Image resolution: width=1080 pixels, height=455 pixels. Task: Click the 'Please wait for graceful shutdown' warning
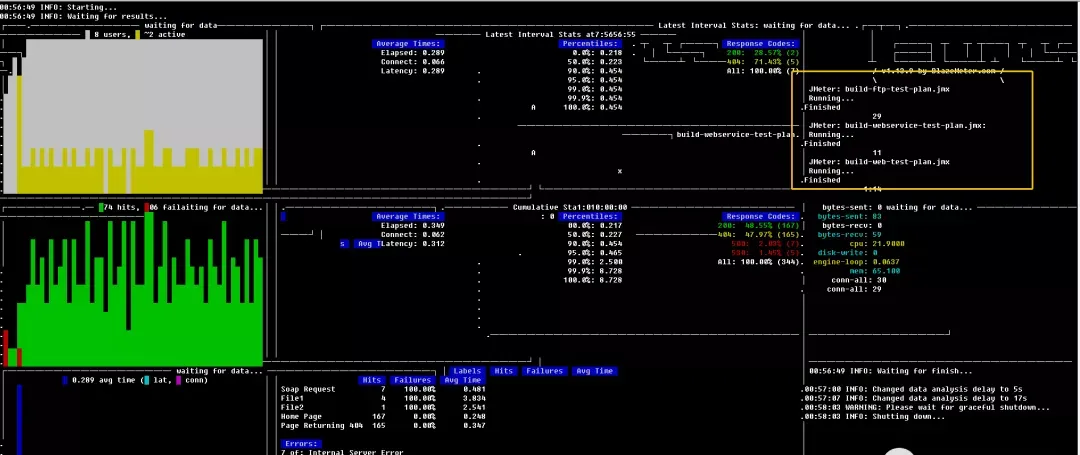point(926,407)
